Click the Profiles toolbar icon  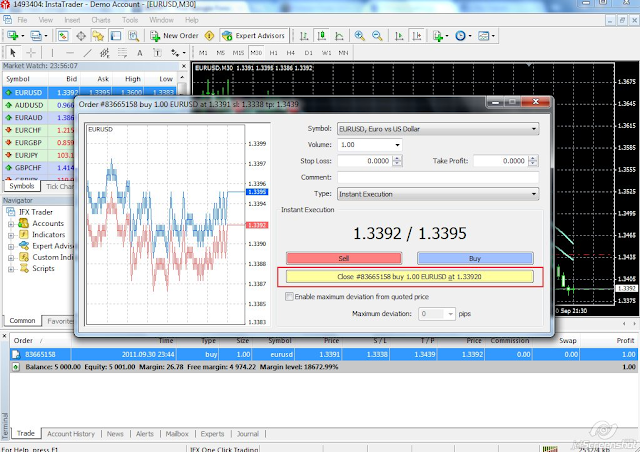click(x=36, y=36)
